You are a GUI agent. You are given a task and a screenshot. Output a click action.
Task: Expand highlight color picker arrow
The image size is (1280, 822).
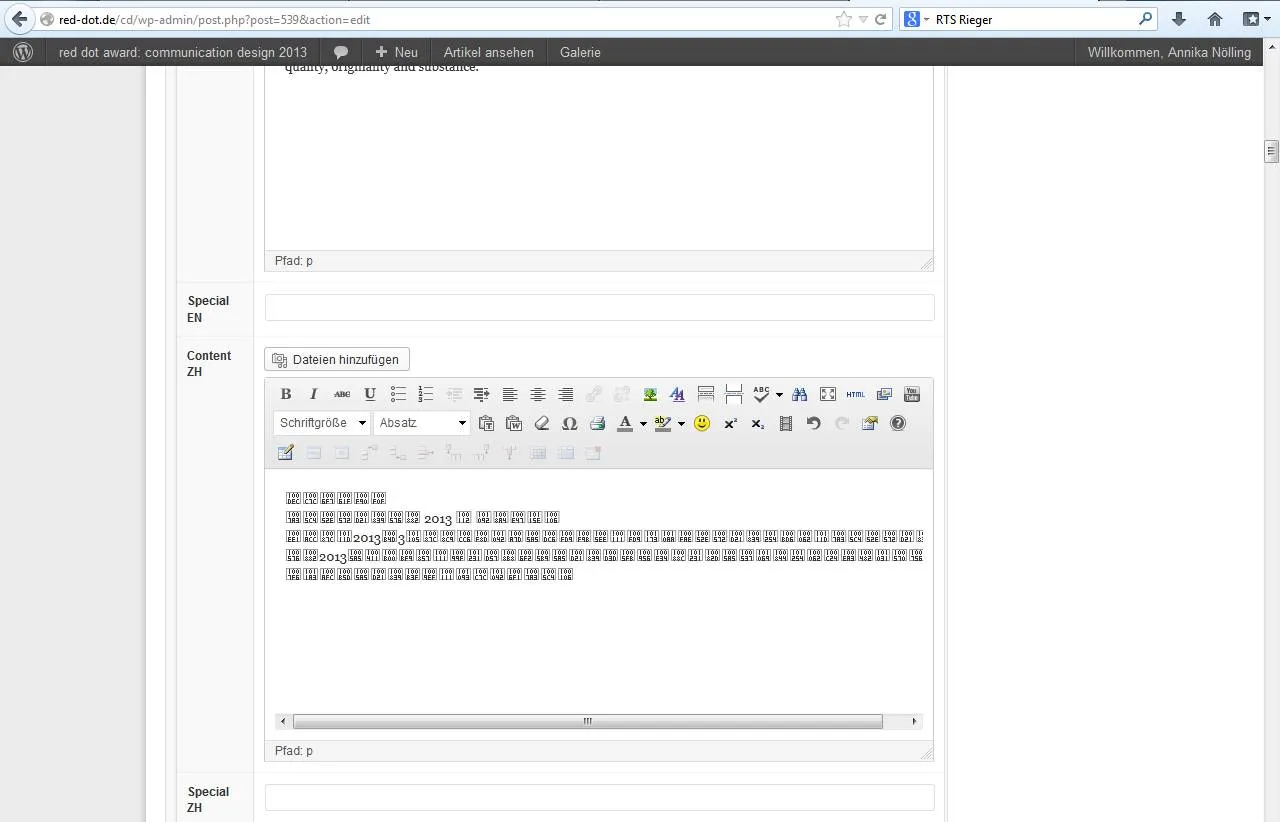click(x=681, y=423)
